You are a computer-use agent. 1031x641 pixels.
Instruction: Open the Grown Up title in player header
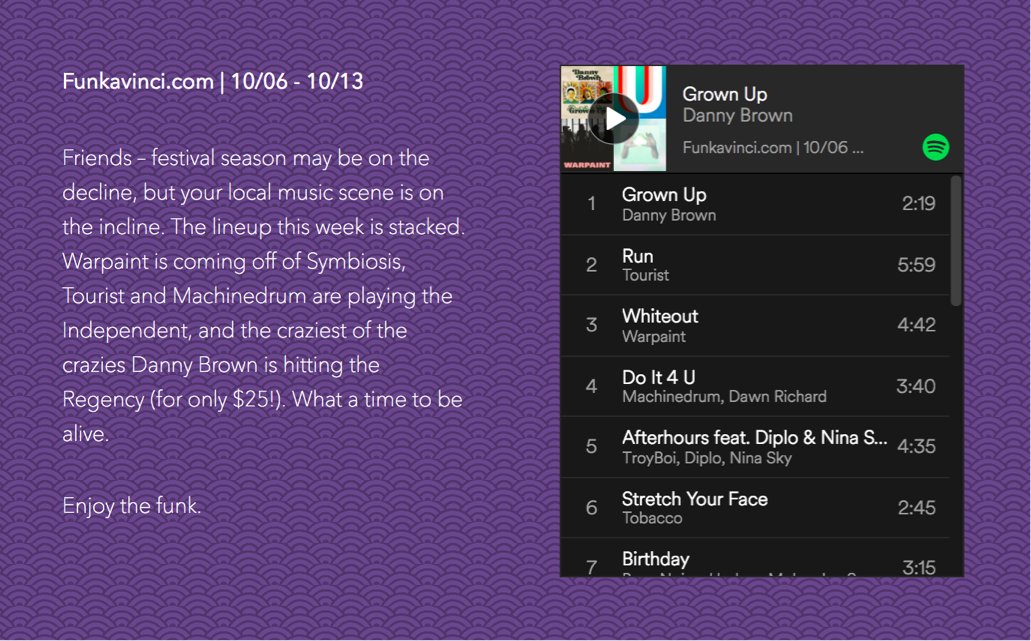click(x=725, y=94)
